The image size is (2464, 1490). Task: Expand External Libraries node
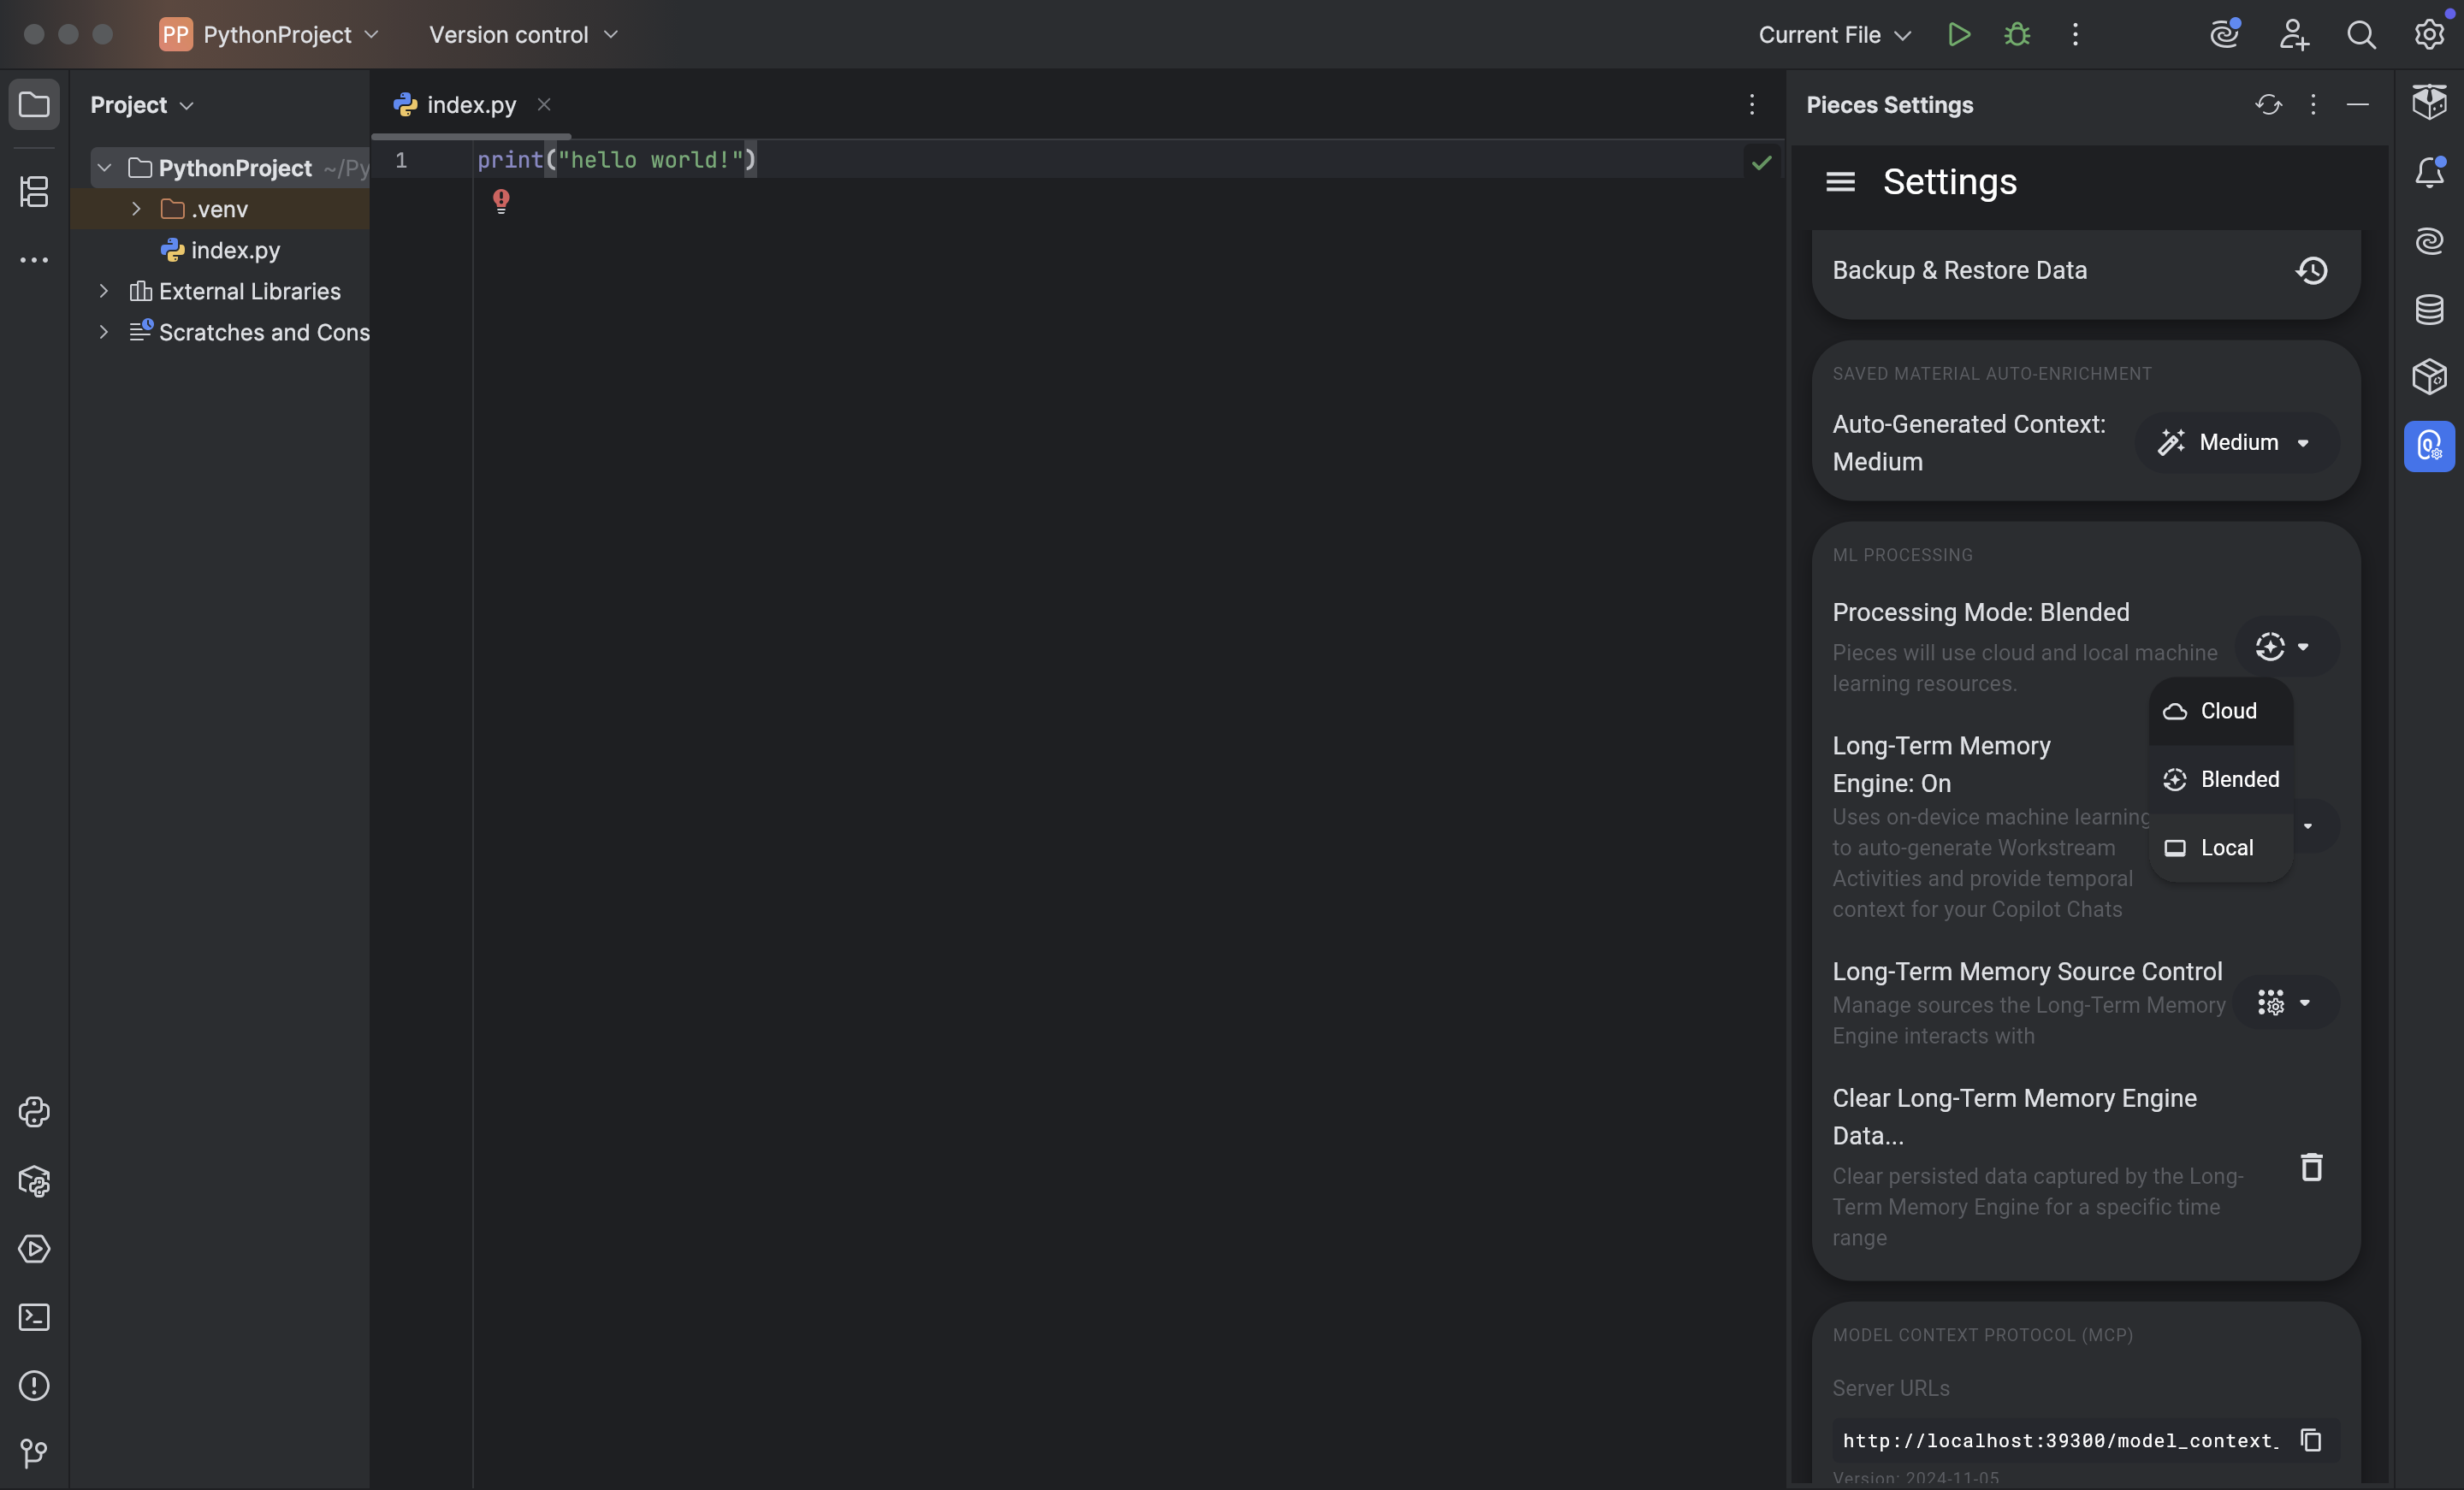click(103, 291)
